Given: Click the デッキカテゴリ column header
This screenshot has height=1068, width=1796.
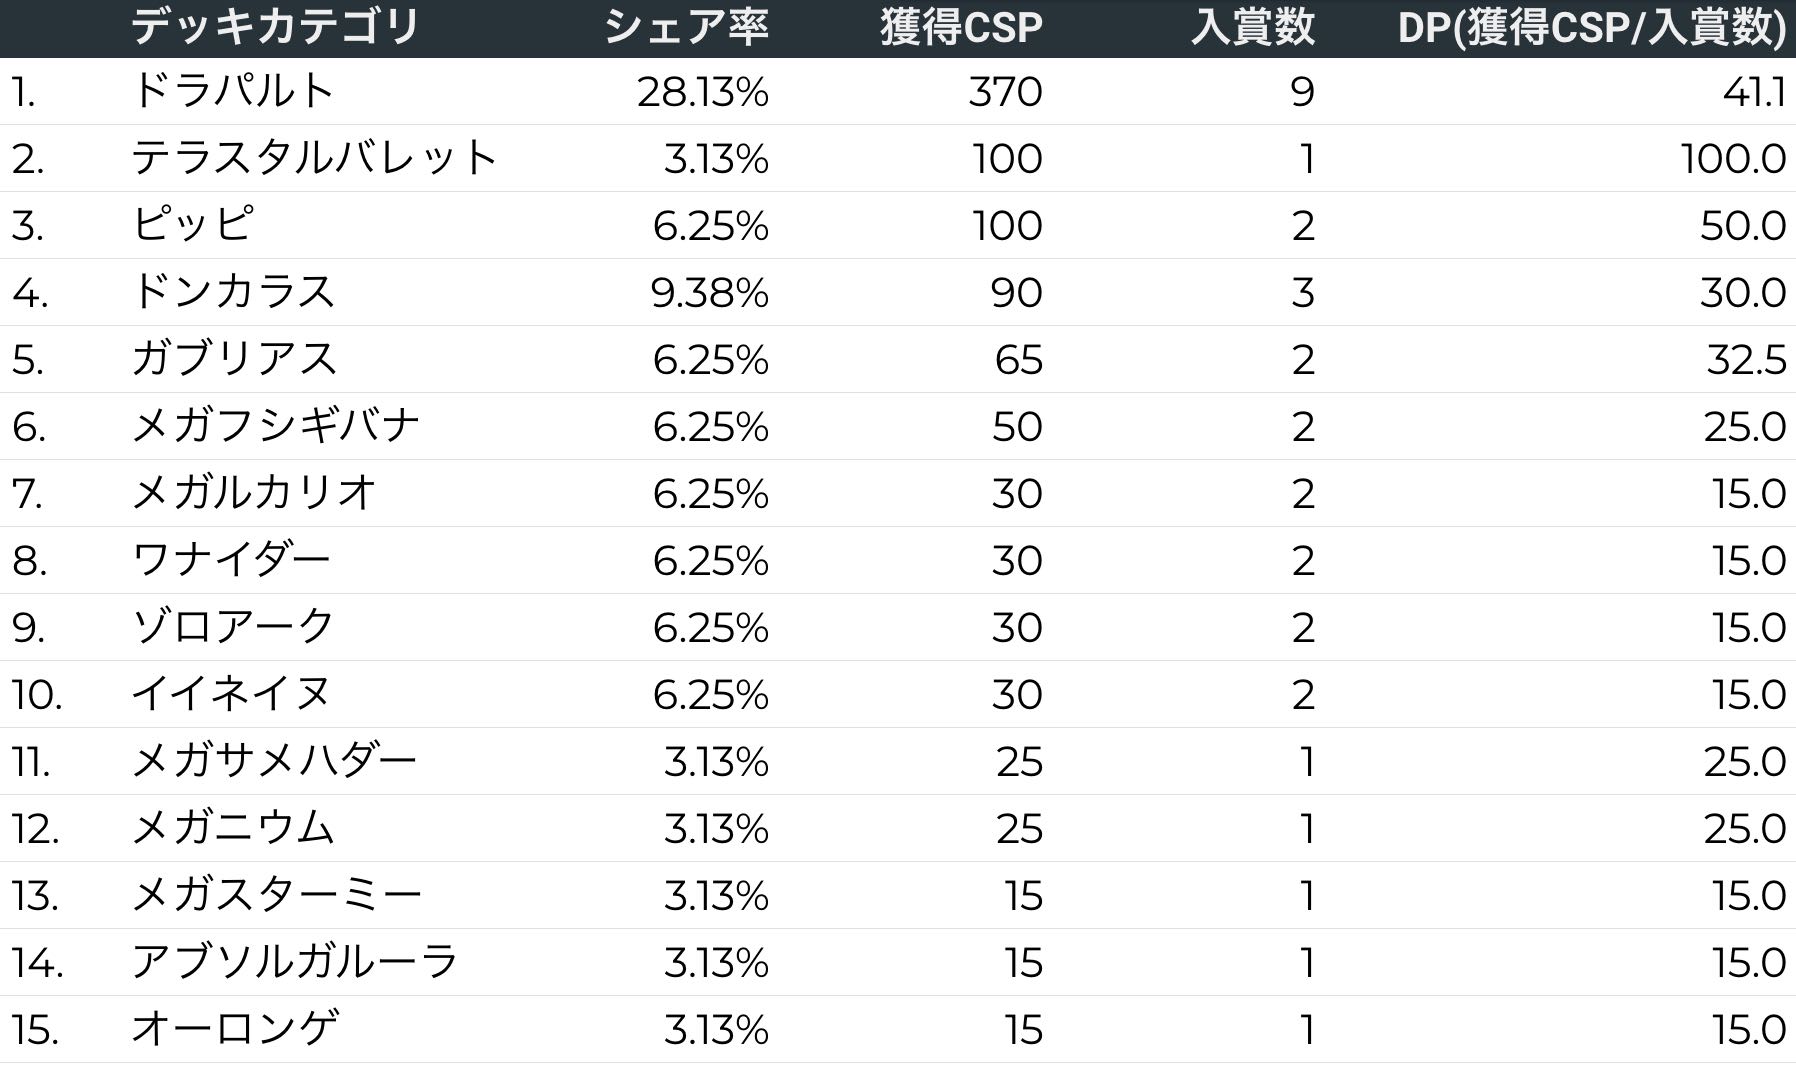Looking at the screenshot, I should (275, 27).
